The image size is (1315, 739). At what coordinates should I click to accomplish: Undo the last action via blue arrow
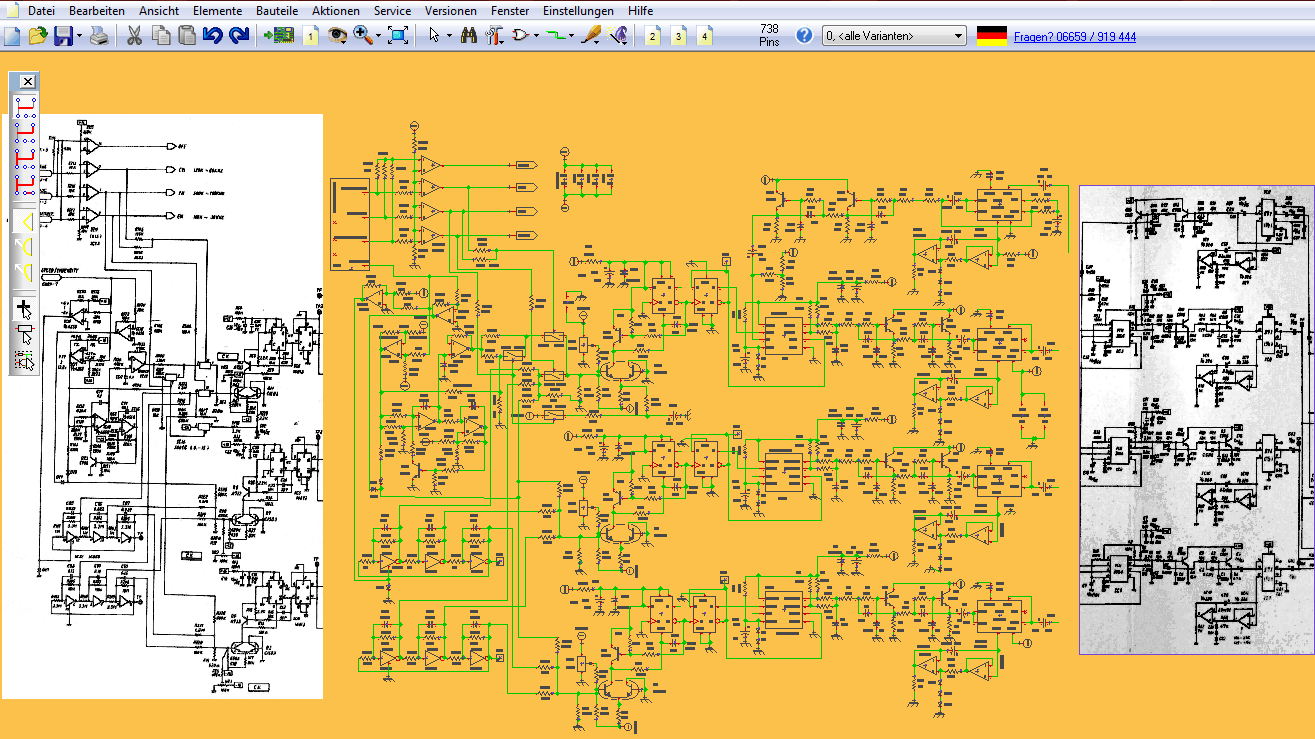pos(212,36)
